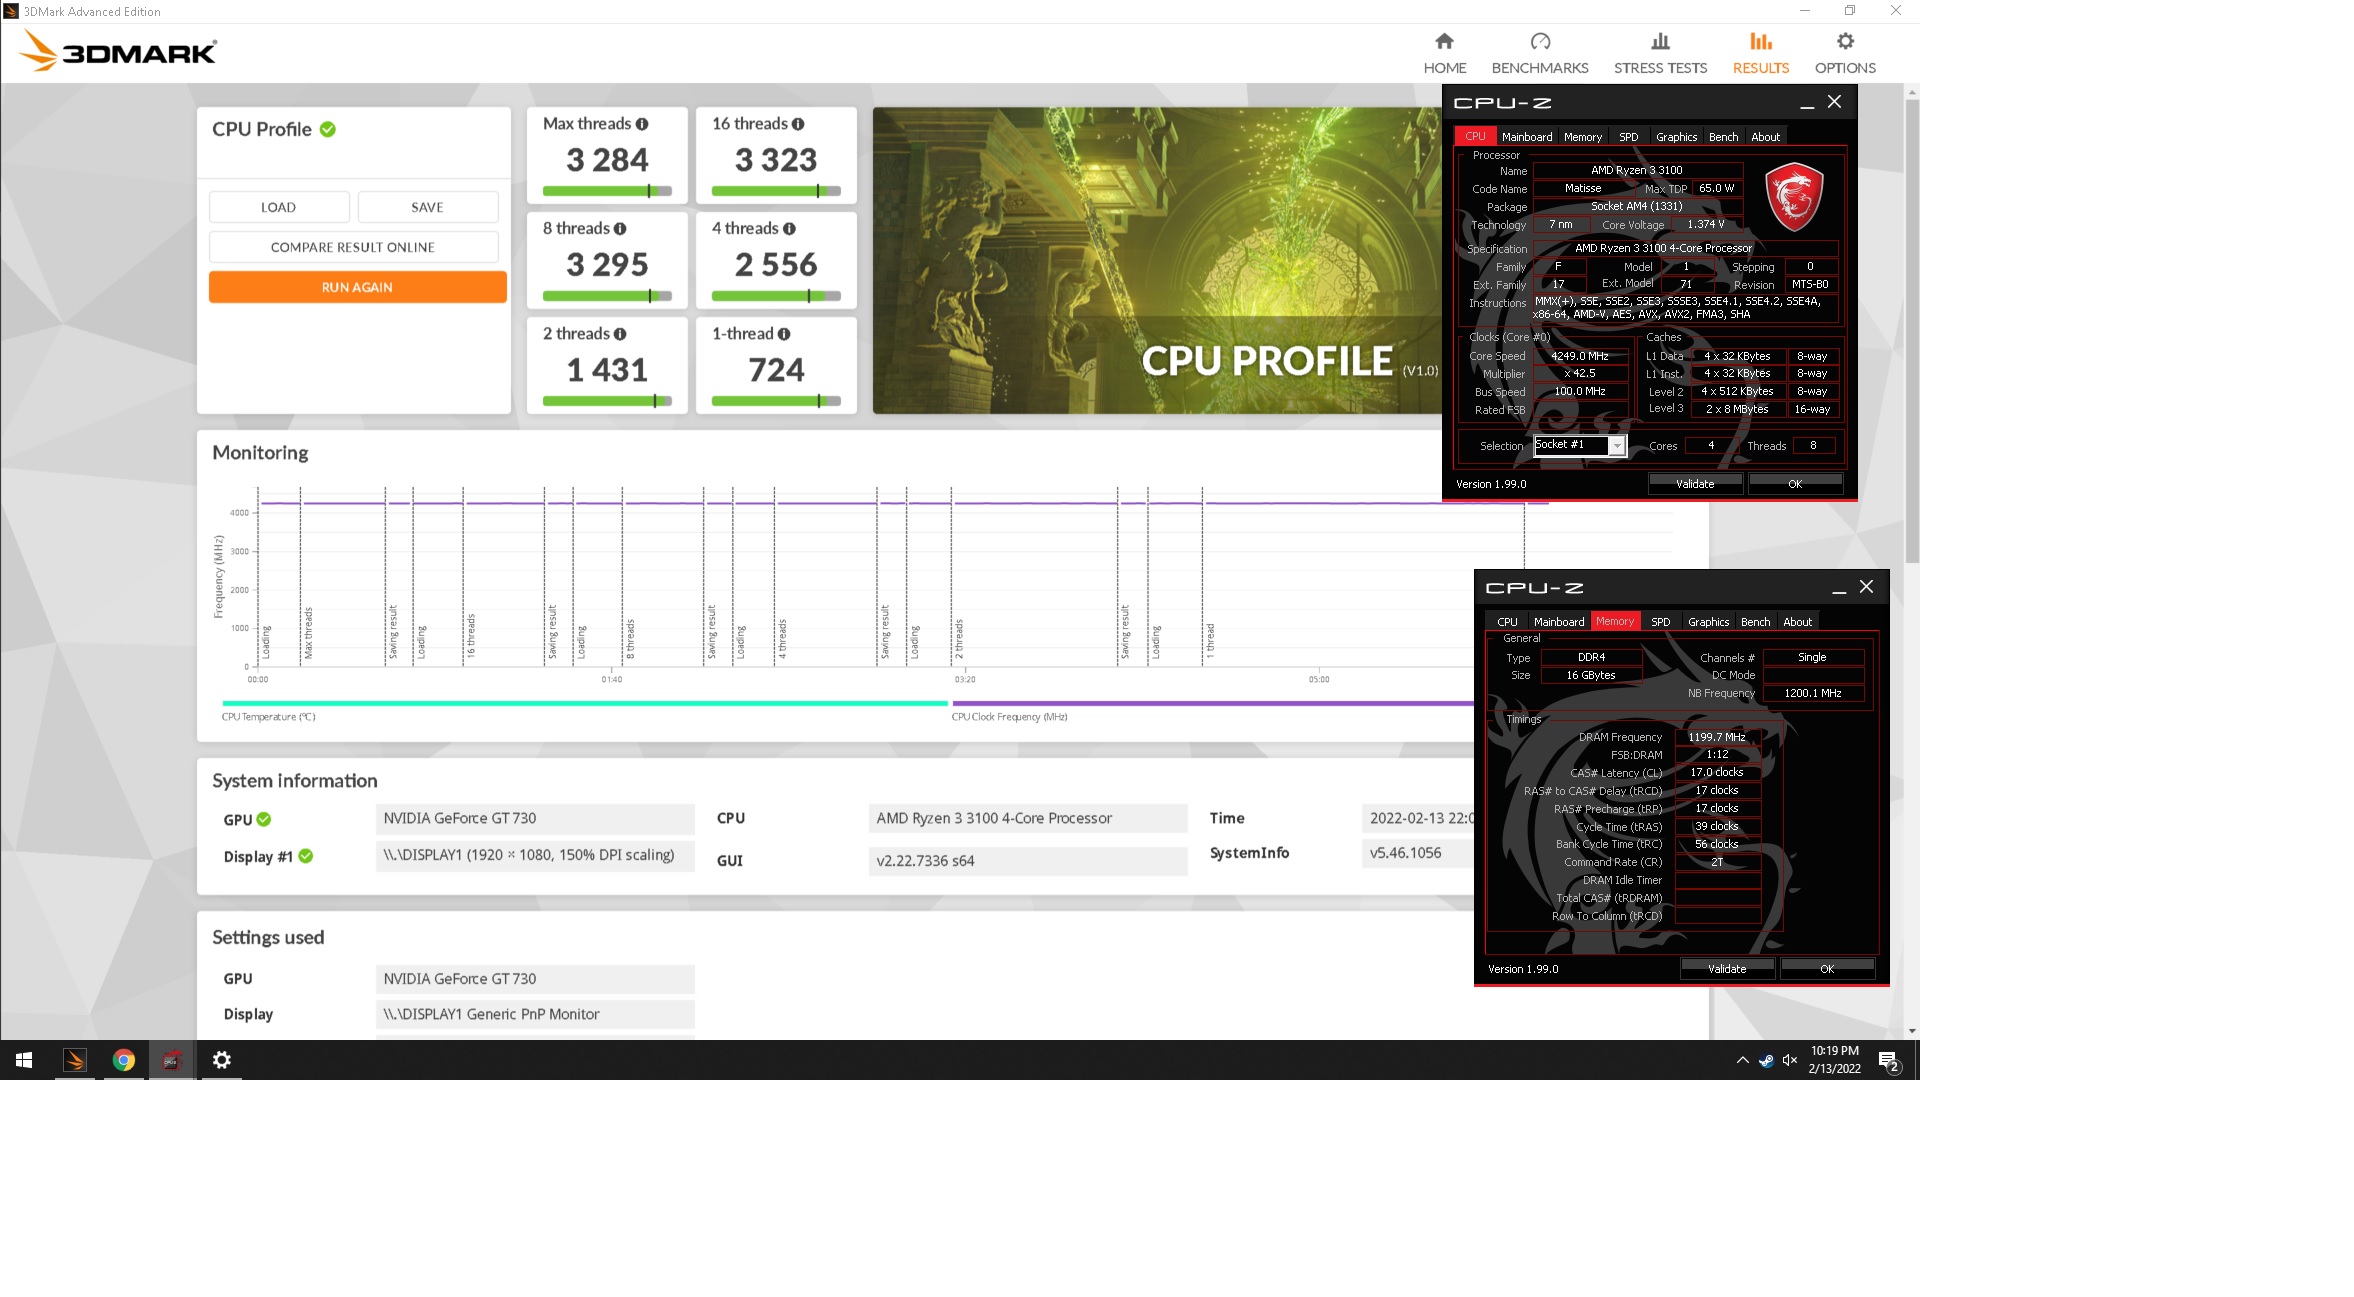Open 3DMark Options gear

pos(1845,53)
